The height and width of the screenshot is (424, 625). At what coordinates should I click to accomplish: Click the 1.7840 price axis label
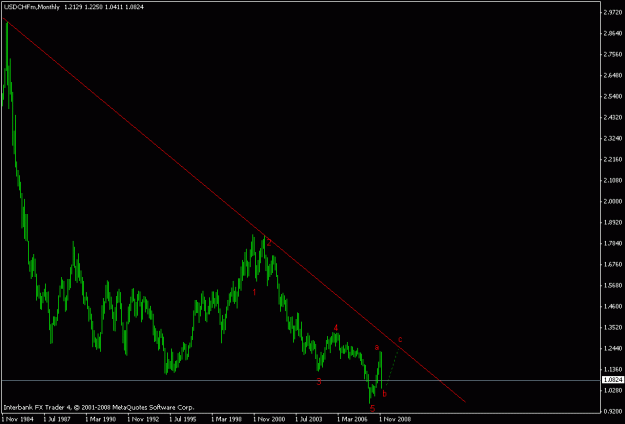pyautogui.click(x=611, y=243)
